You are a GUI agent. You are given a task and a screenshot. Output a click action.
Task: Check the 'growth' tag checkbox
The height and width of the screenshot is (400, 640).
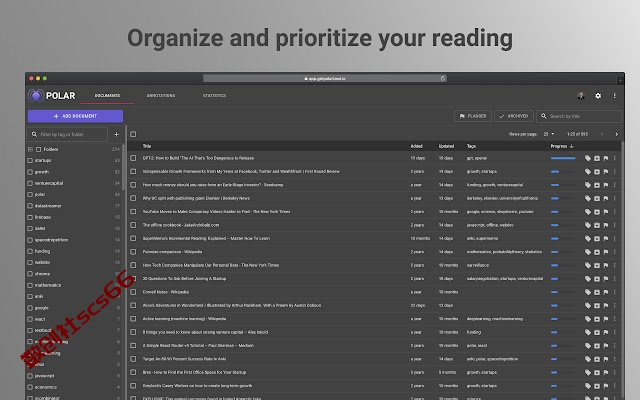click(30, 172)
